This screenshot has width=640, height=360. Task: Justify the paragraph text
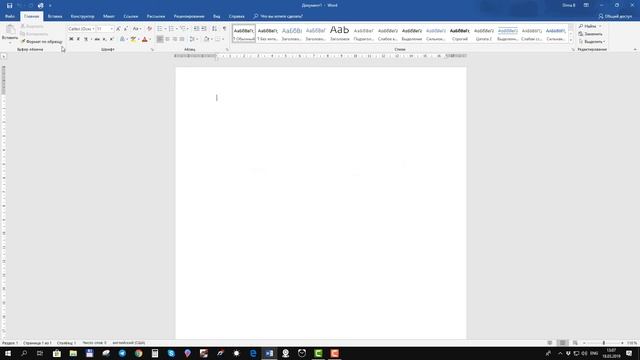pyautogui.click(x=182, y=39)
